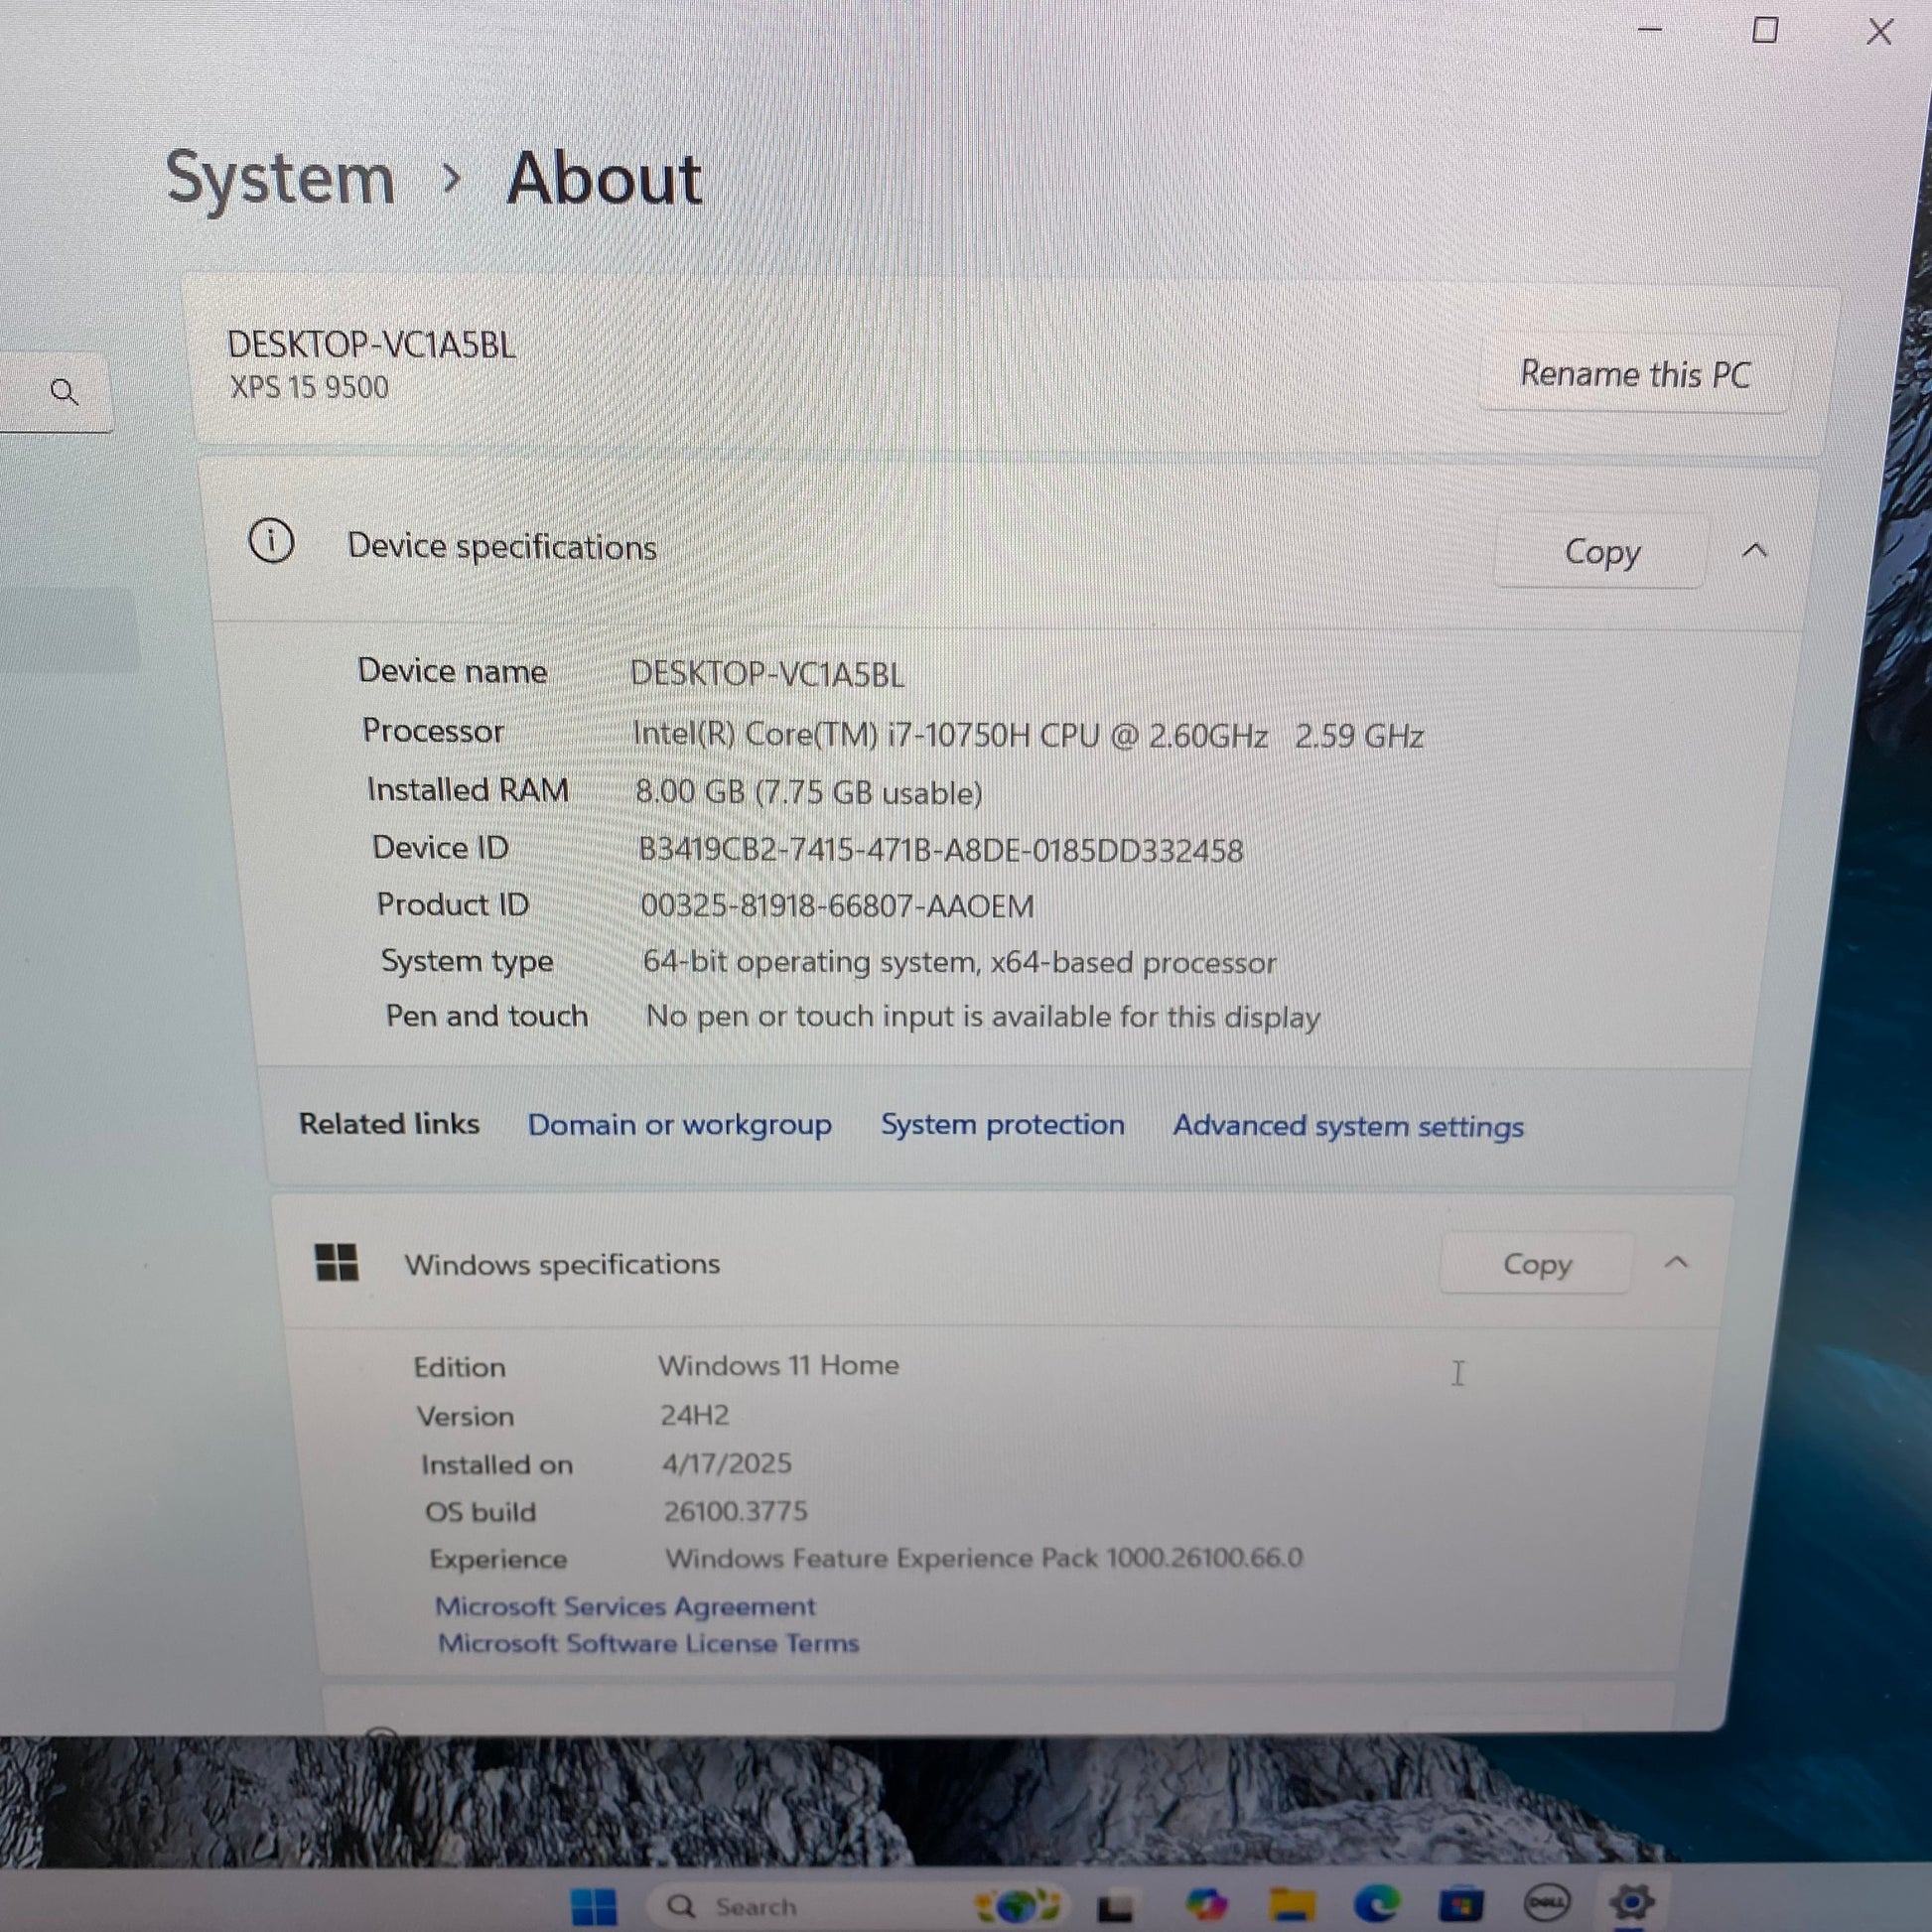Open Microsoft Software License Terms link

click(x=648, y=1643)
